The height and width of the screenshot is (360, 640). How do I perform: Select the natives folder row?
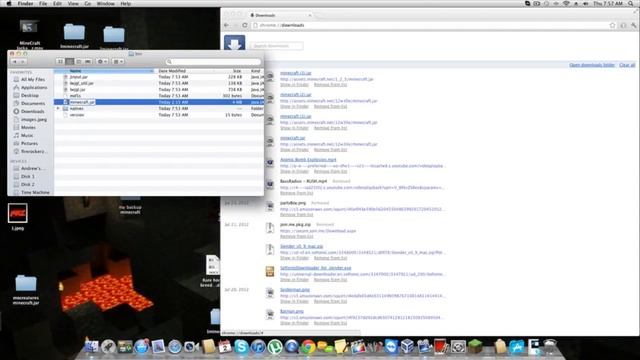click(159, 109)
